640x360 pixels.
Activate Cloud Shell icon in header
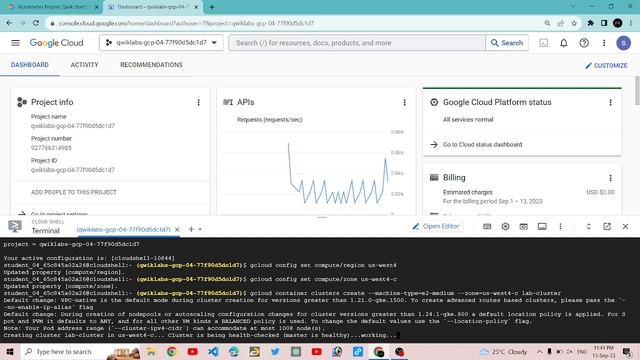544,43
